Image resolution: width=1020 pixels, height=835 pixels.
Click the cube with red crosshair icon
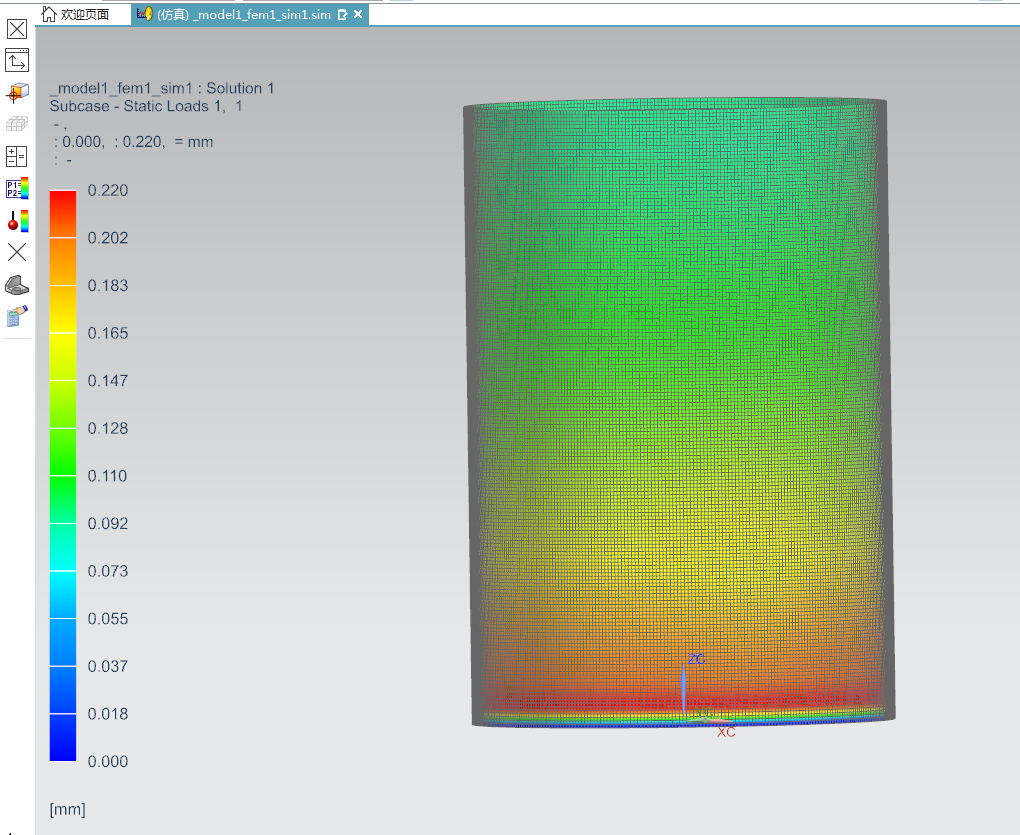pos(17,93)
